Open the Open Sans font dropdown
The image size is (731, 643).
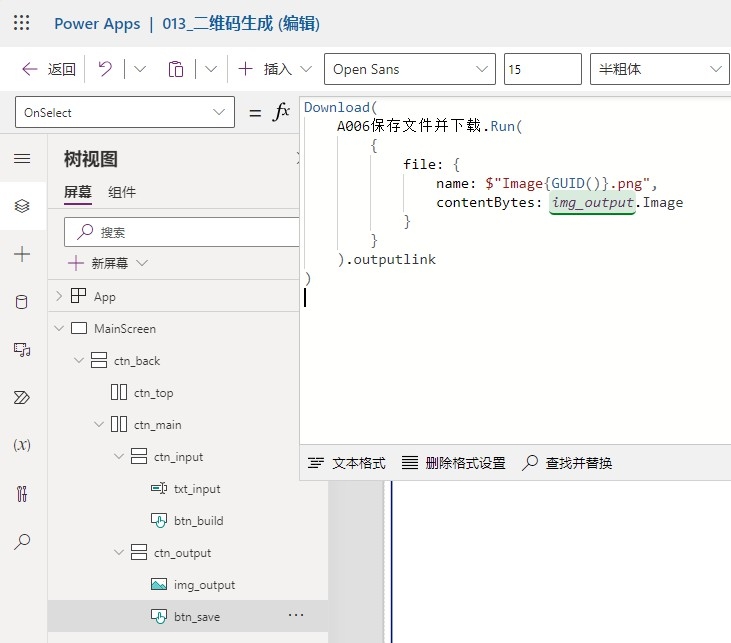[x=409, y=69]
